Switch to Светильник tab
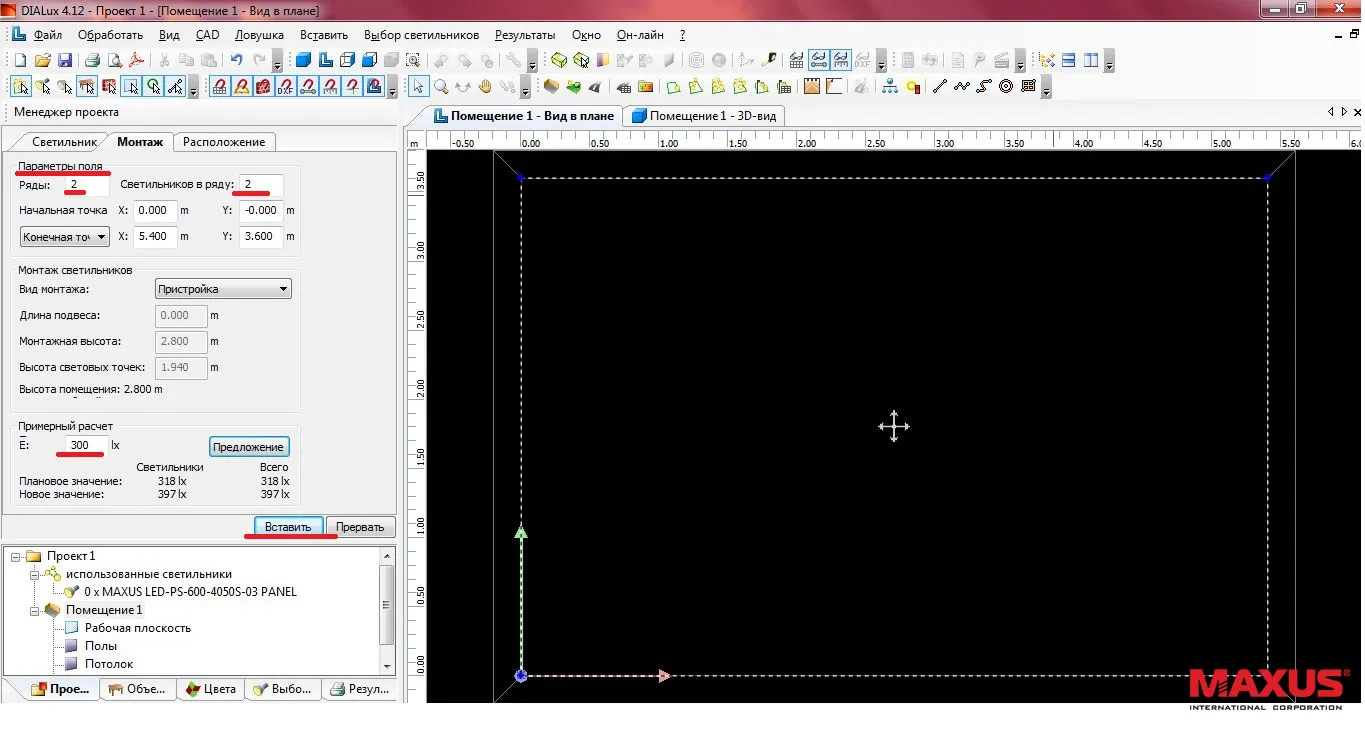This screenshot has width=1365, height=730. pyautogui.click(x=64, y=142)
